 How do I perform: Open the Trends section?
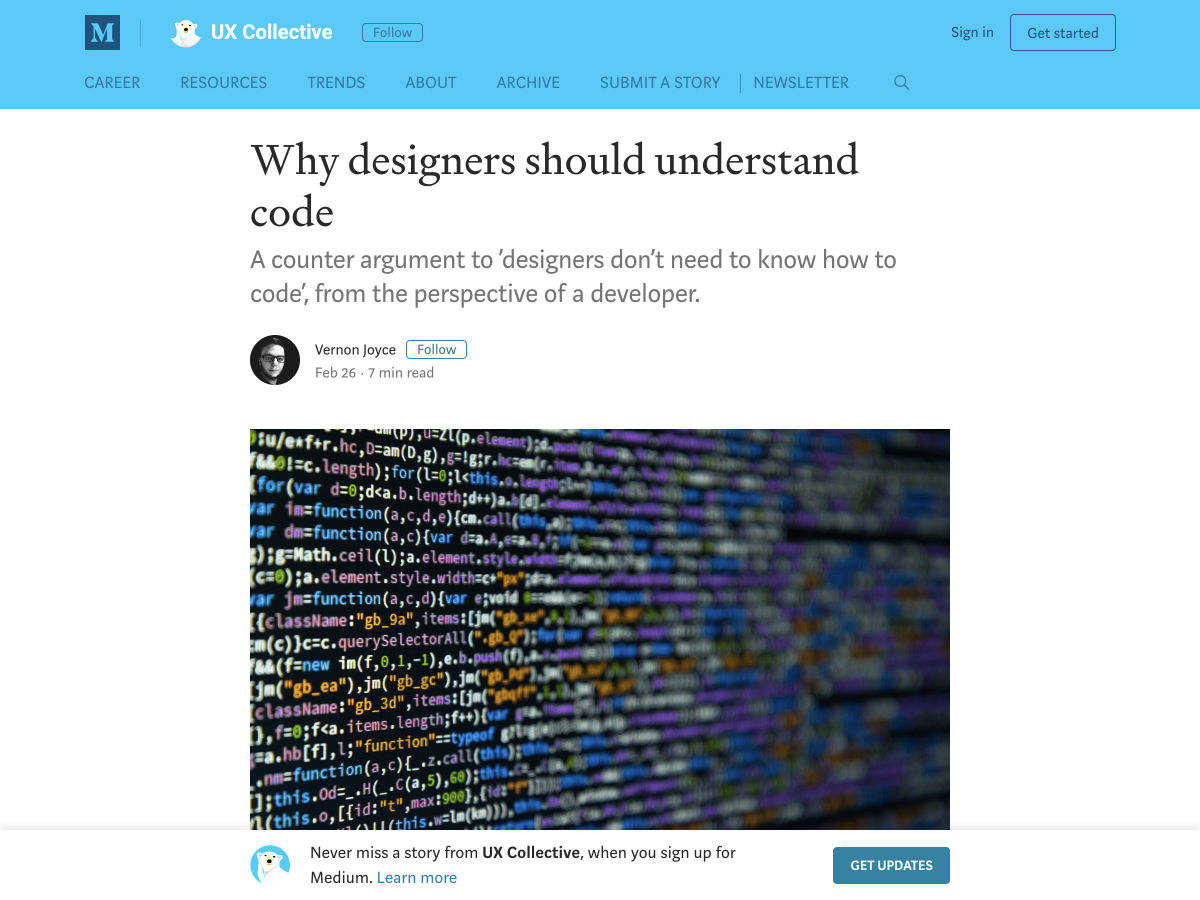(x=336, y=83)
